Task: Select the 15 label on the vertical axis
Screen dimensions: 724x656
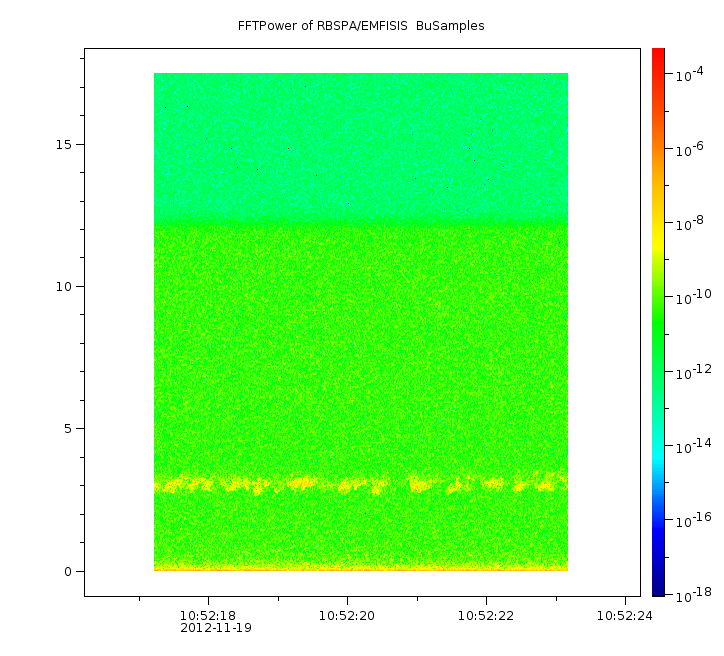Action: pos(65,144)
